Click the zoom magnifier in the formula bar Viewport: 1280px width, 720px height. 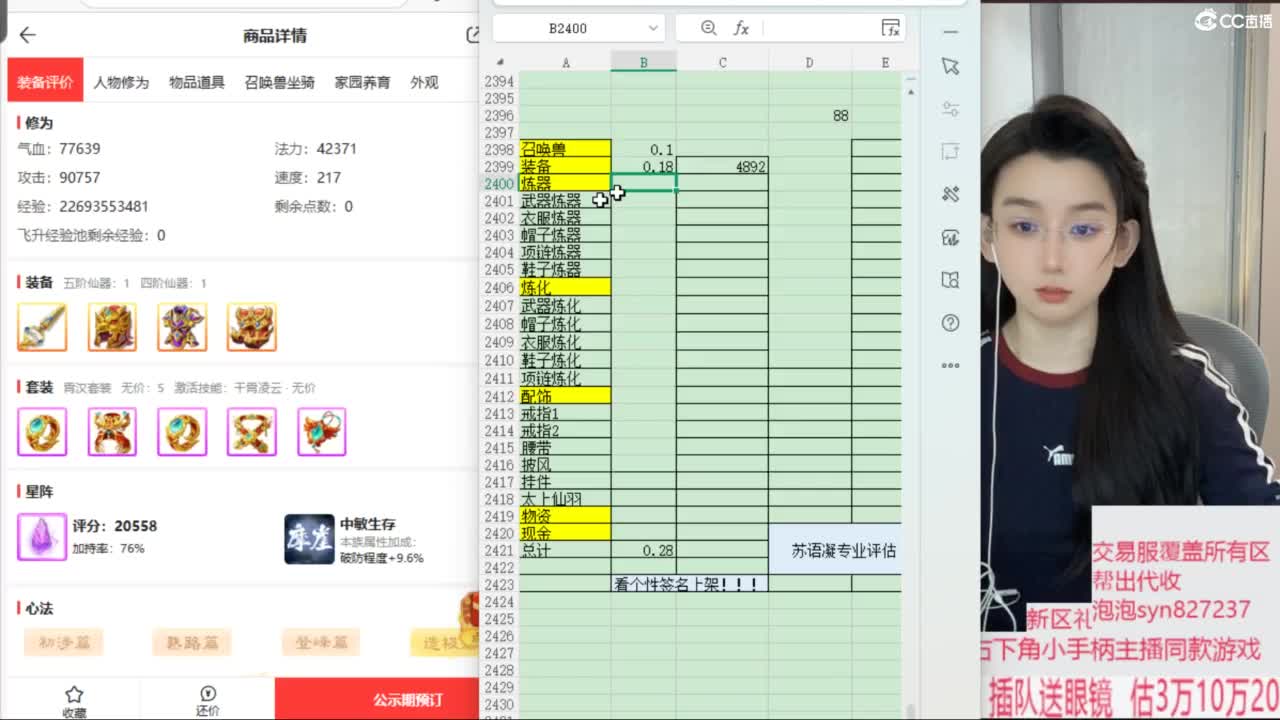[708, 28]
